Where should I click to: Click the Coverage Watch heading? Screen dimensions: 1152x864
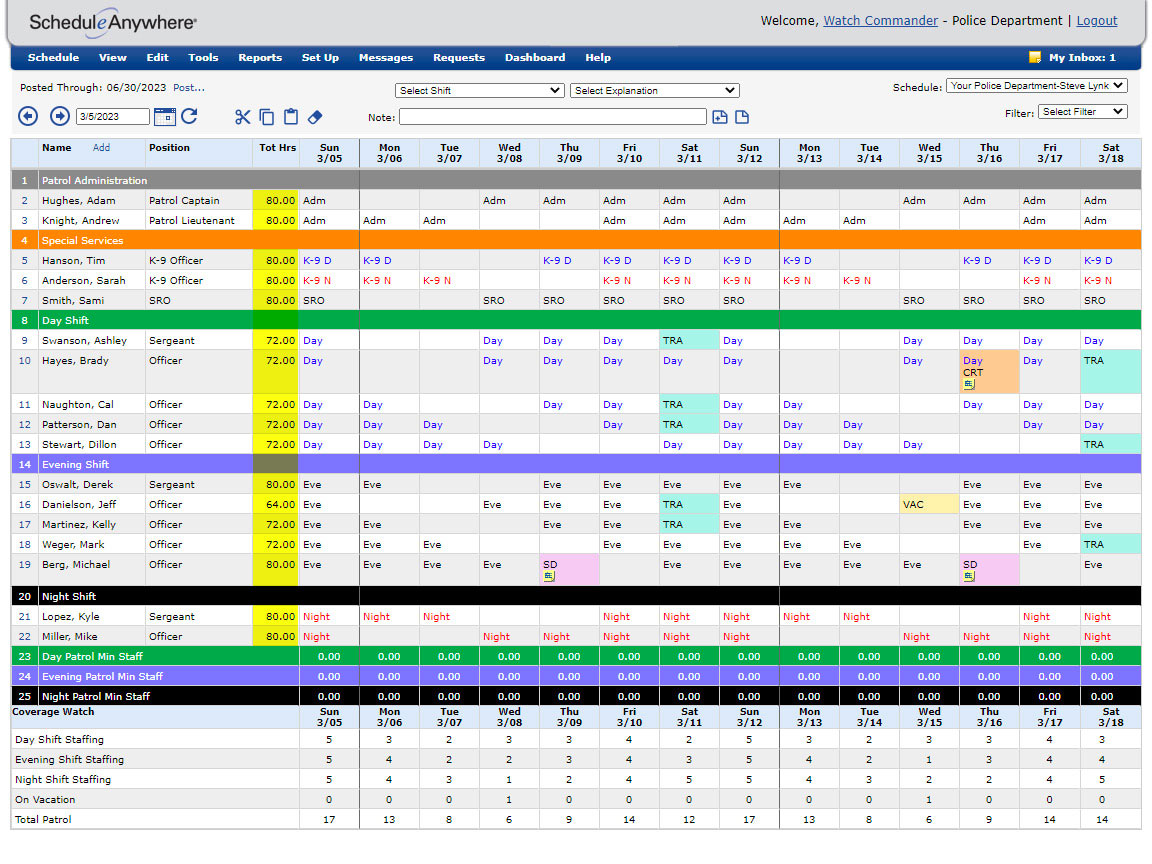pyautogui.click(x=53, y=711)
